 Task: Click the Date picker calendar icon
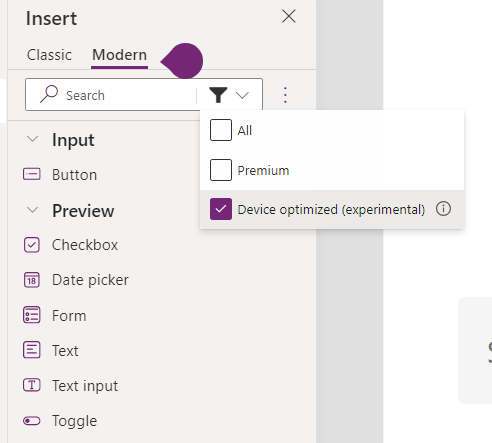tap(32, 280)
